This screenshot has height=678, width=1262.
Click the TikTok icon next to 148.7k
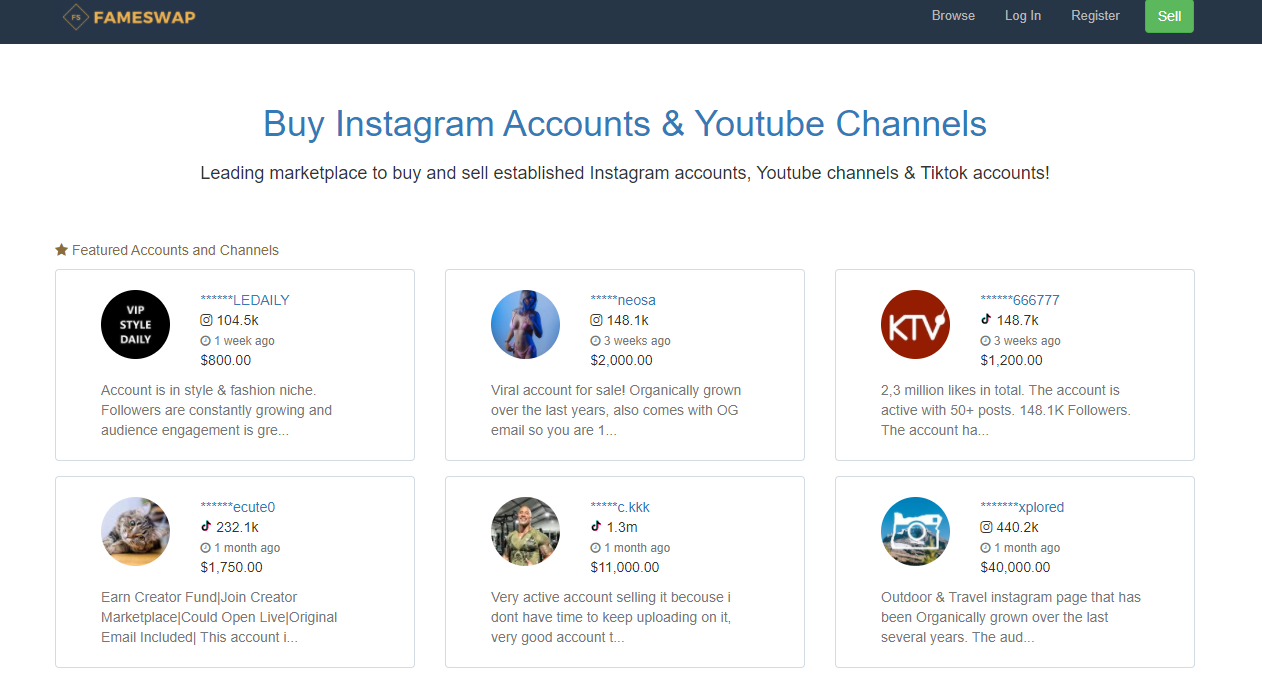986,320
